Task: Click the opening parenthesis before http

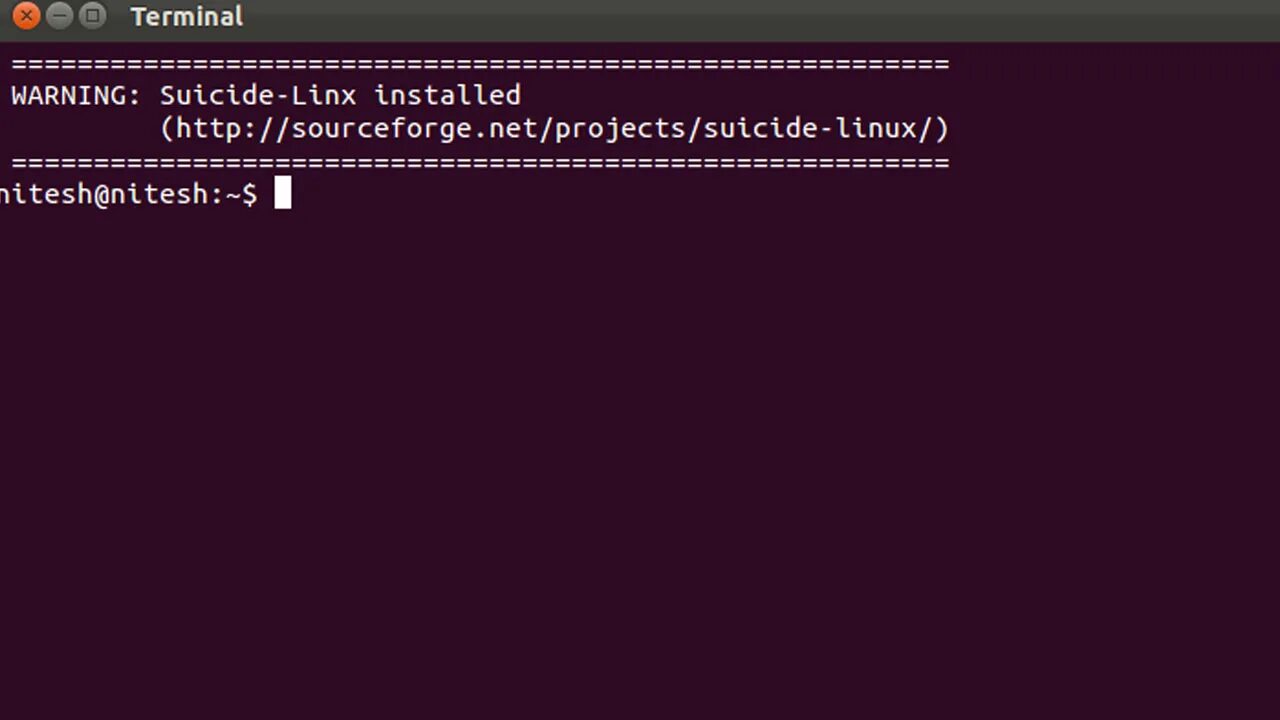Action: pyautogui.click(x=168, y=129)
